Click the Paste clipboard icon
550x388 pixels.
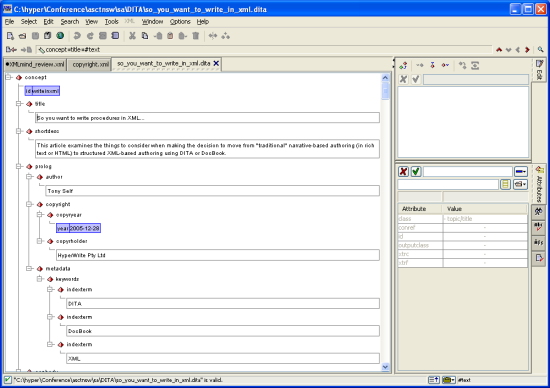[x=170, y=36]
